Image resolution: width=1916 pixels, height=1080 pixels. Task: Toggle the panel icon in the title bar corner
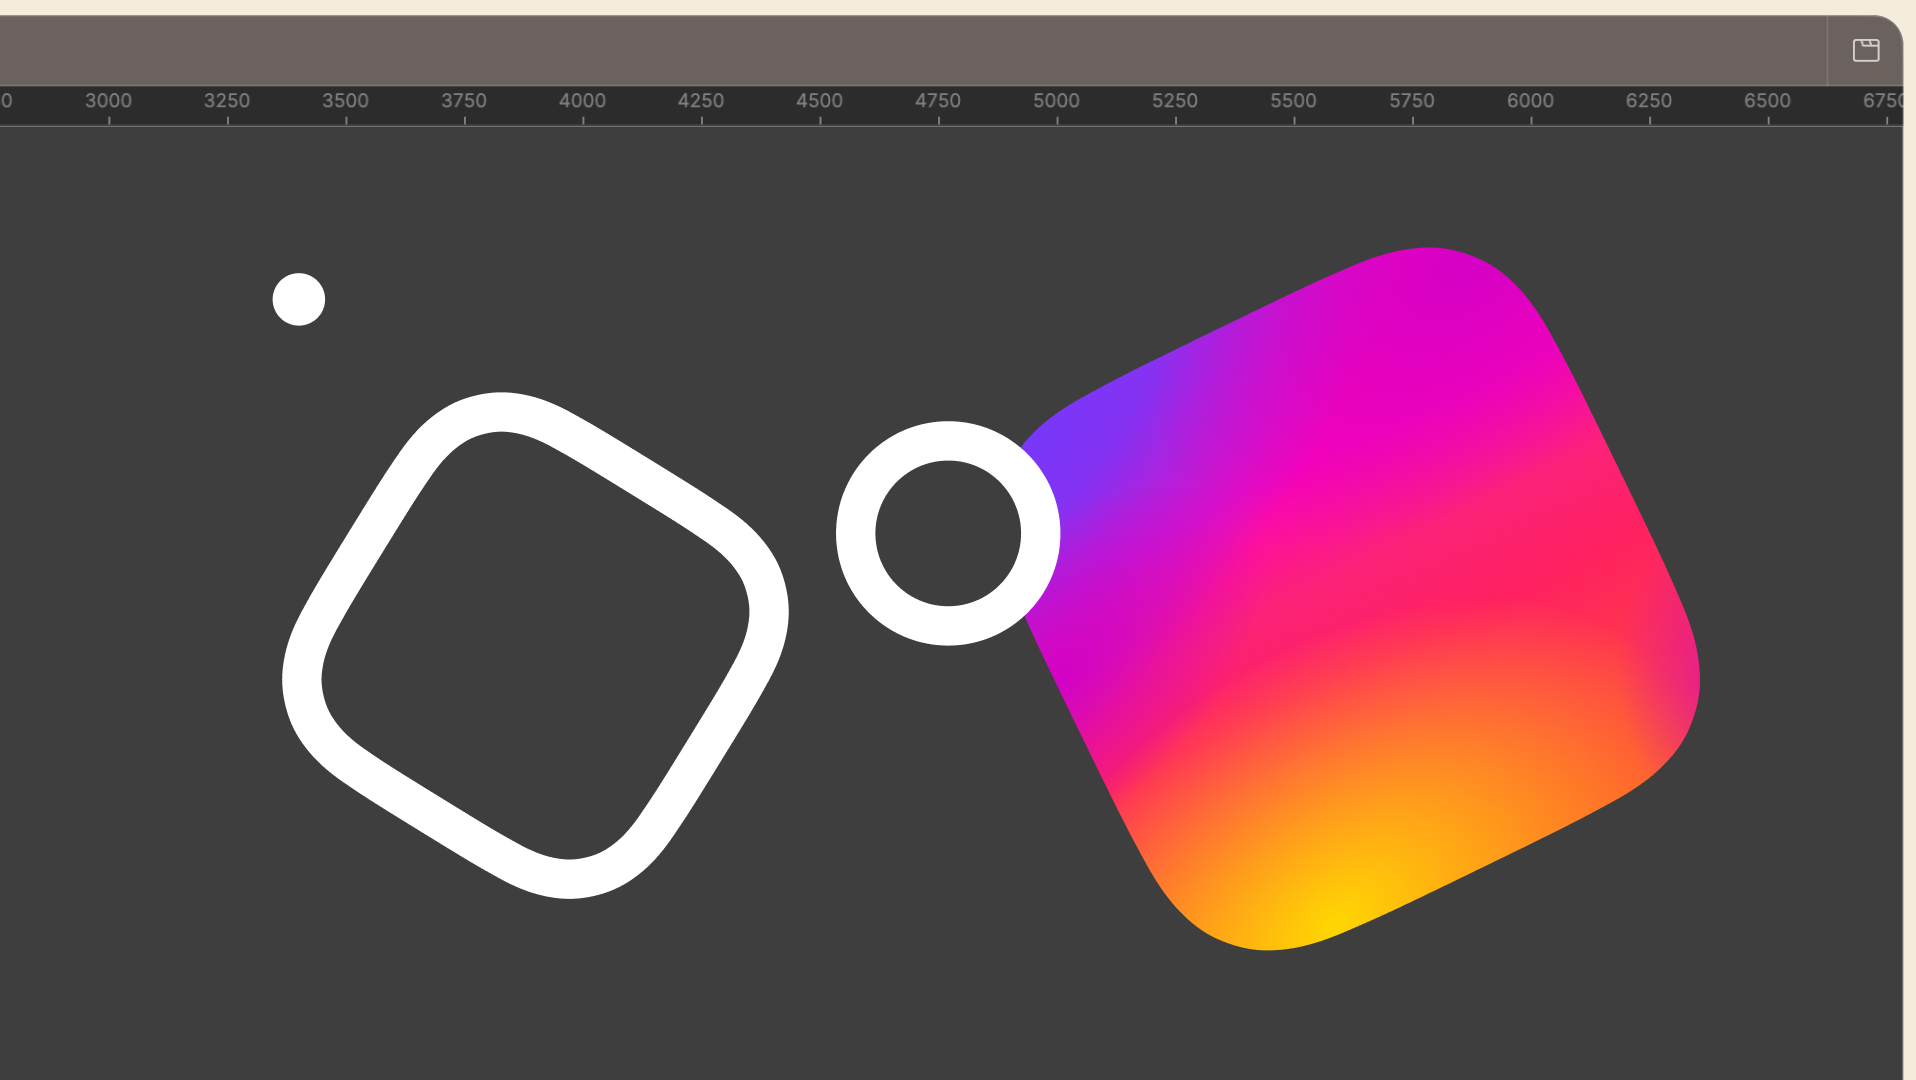[x=1866, y=50]
